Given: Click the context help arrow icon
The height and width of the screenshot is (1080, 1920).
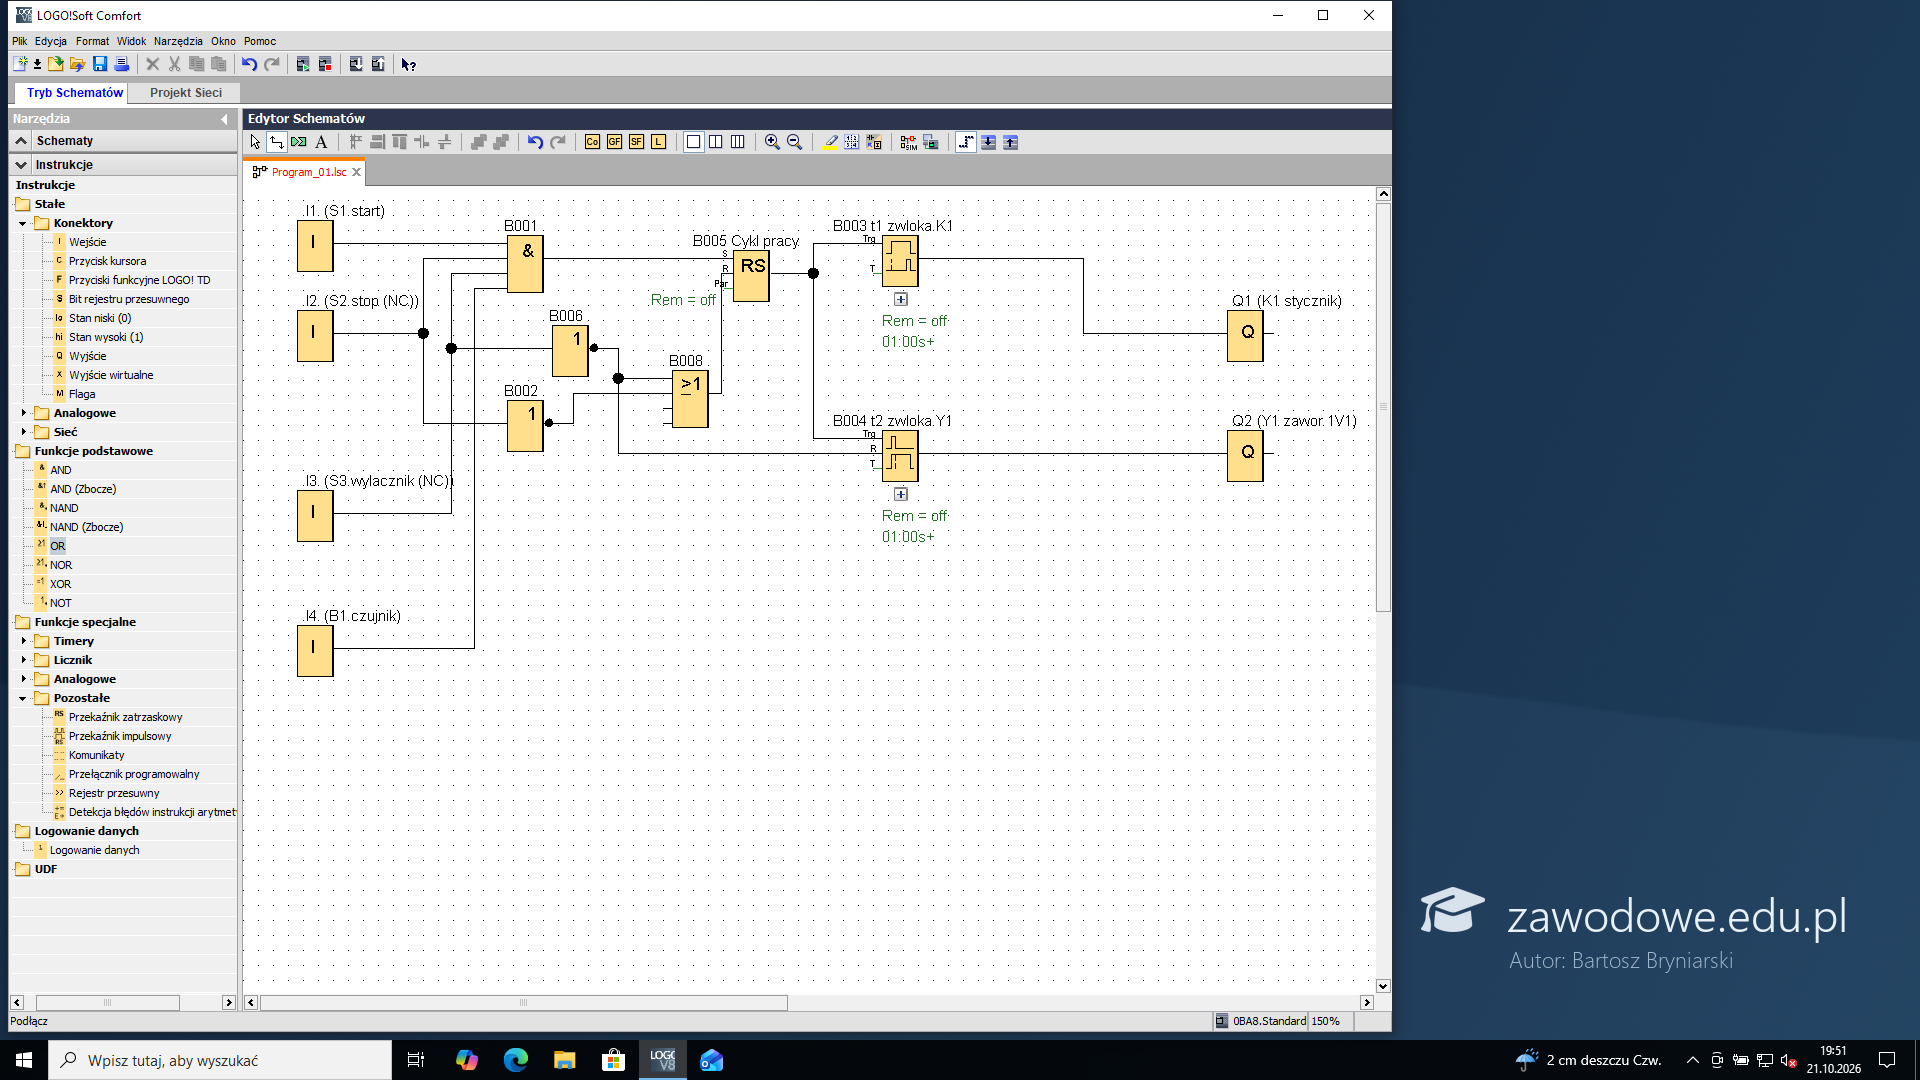Looking at the screenshot, I should click(x=408, y=64).
